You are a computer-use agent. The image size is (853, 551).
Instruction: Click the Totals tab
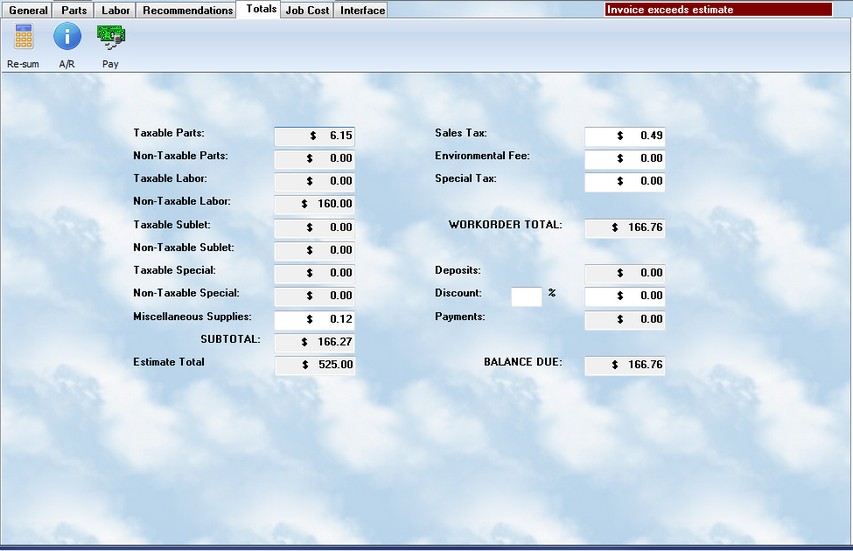[x=261, y=9]
